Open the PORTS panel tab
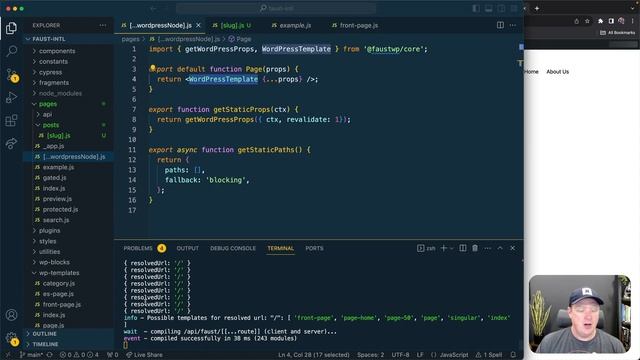The width and height of the screenshot is (640, 360). pos(314,248)
